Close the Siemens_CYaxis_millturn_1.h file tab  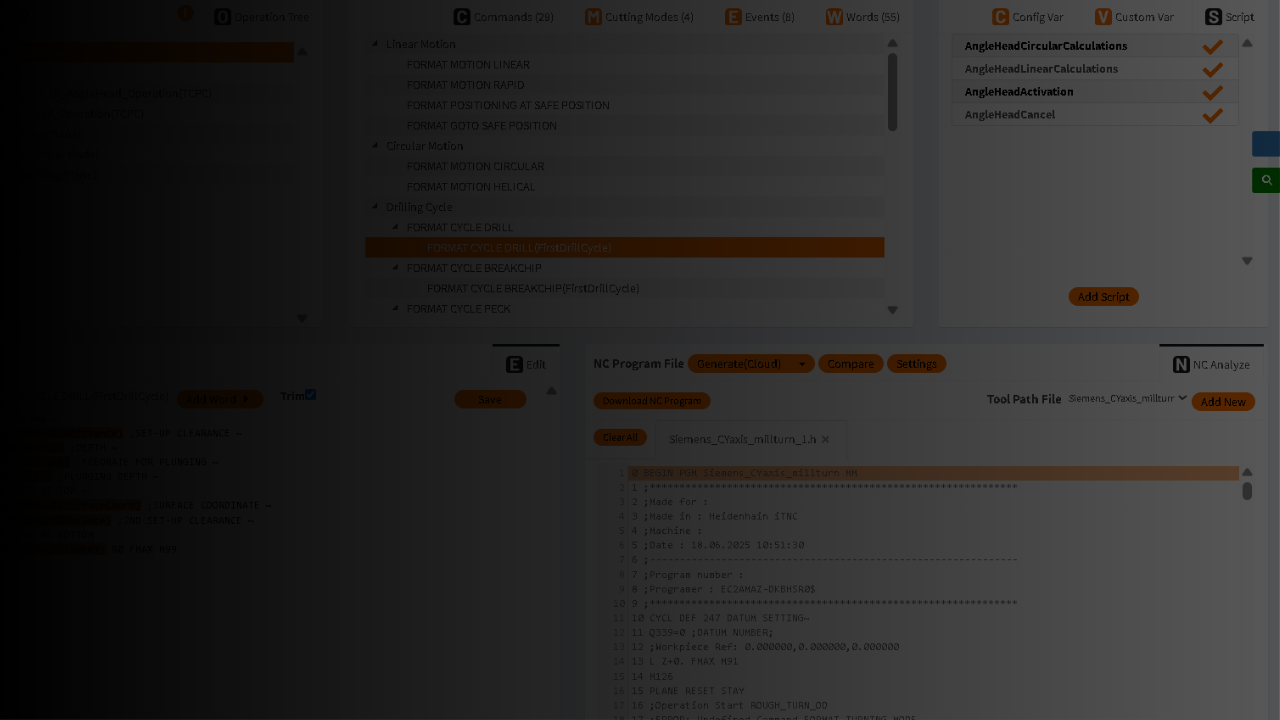(825, 440)
